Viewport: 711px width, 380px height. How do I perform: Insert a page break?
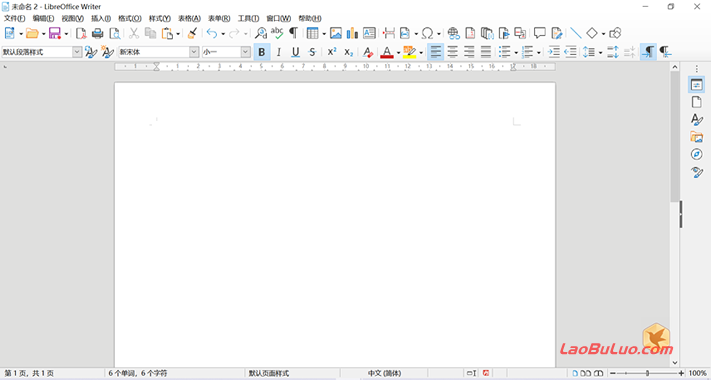pos(389,33)
